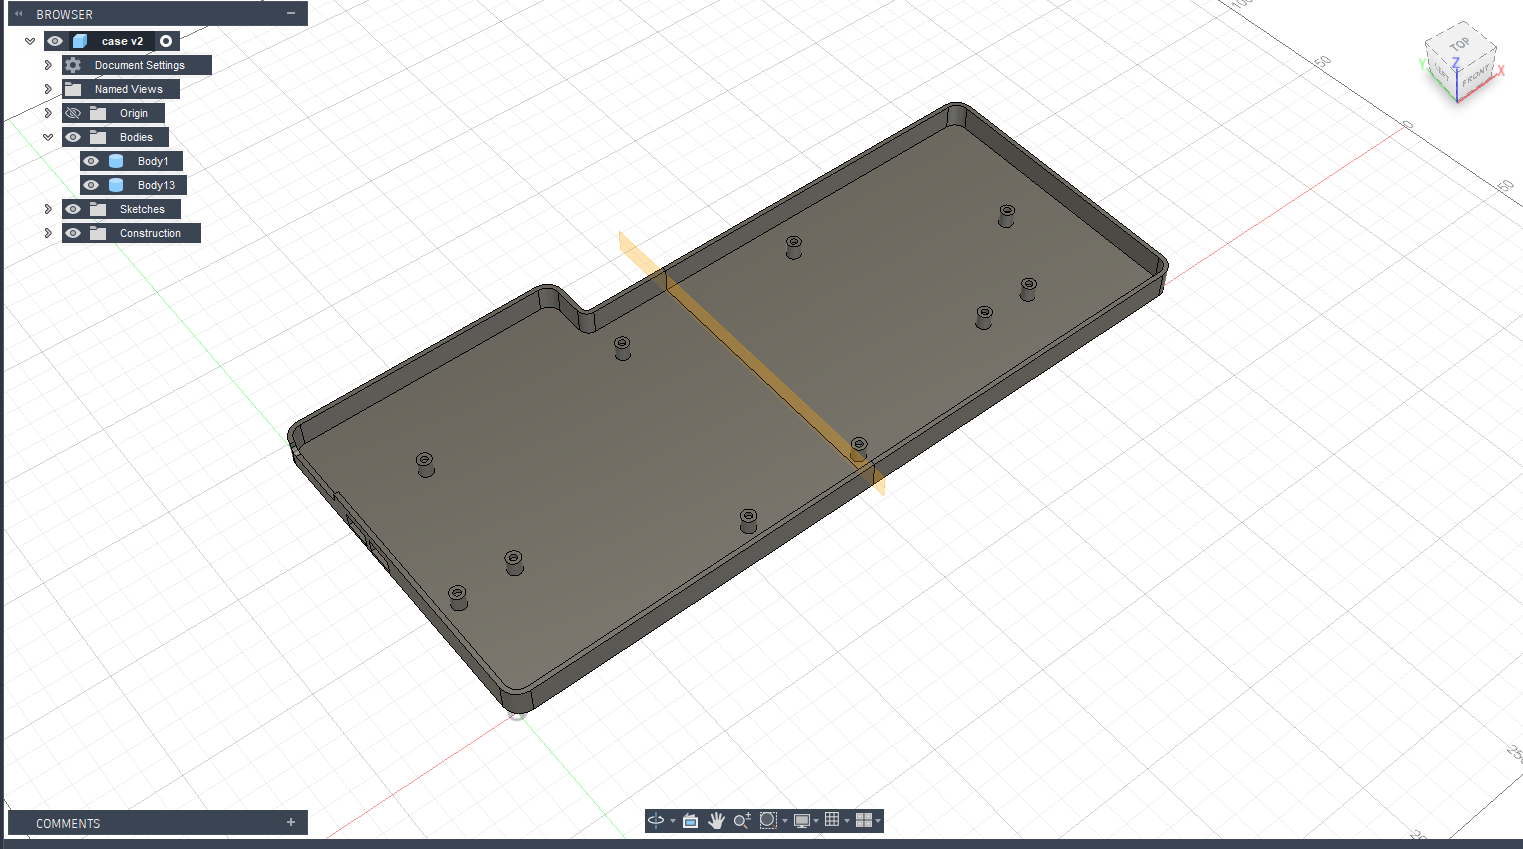The width and height of the screenshot is (1523, 849).
Task: Hide Body1 using its eye icon
Action: 91,161
